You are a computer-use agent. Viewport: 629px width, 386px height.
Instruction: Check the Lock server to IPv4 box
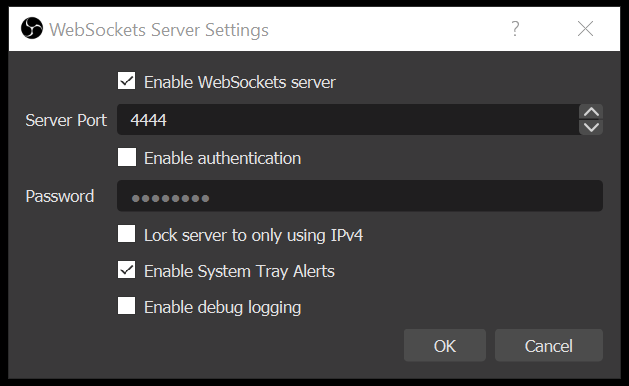tap(126, 234)
